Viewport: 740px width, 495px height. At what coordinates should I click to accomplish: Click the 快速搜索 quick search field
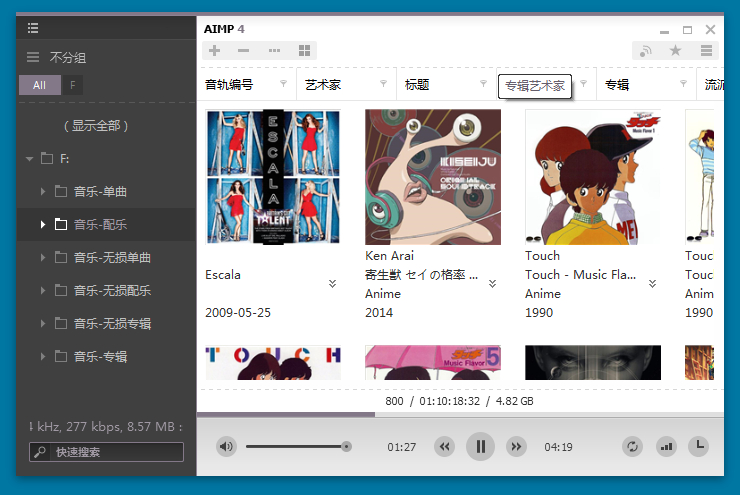106,452
